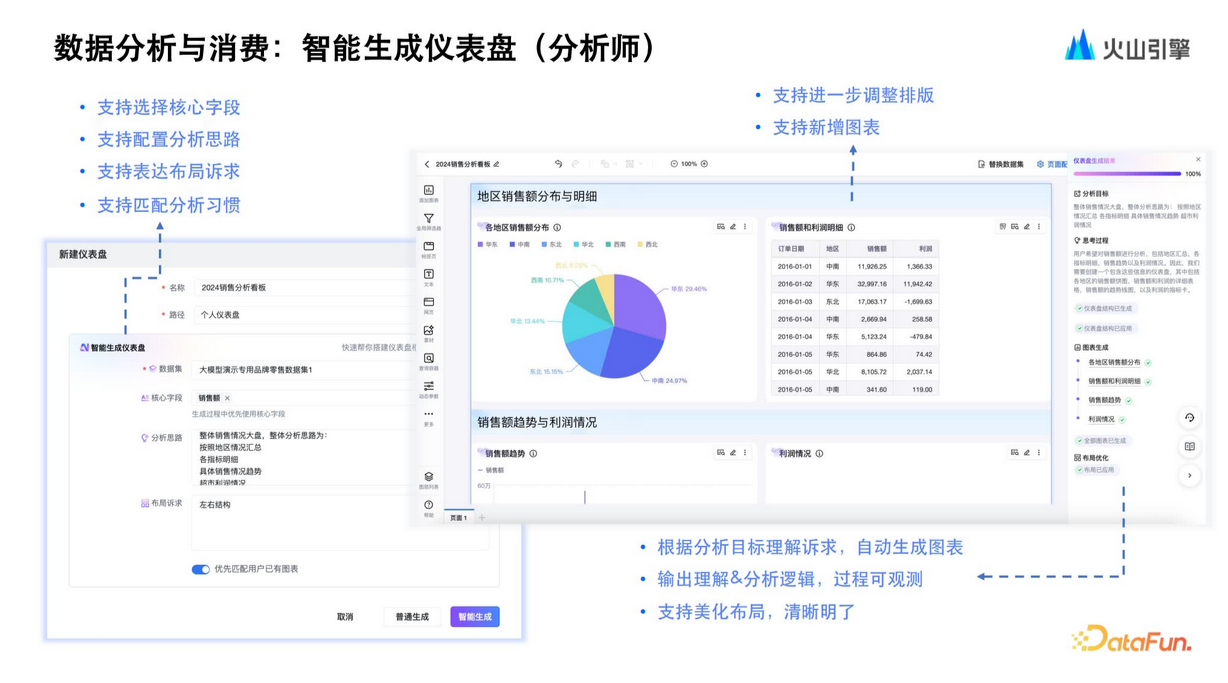Edit the 各地区销售额分布 chart pencil icon
The width and height of the screenshot is (1228, 683).
pyautogui.click(x=733, y=227)
